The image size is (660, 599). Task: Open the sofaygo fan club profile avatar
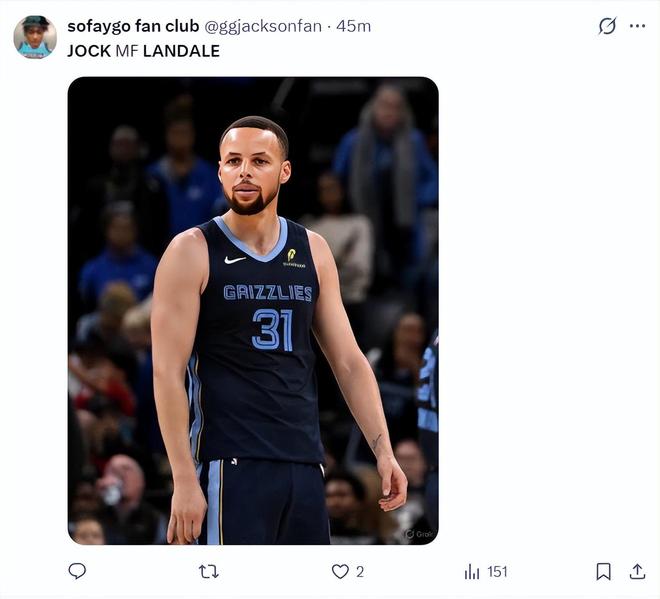point(35,37)
